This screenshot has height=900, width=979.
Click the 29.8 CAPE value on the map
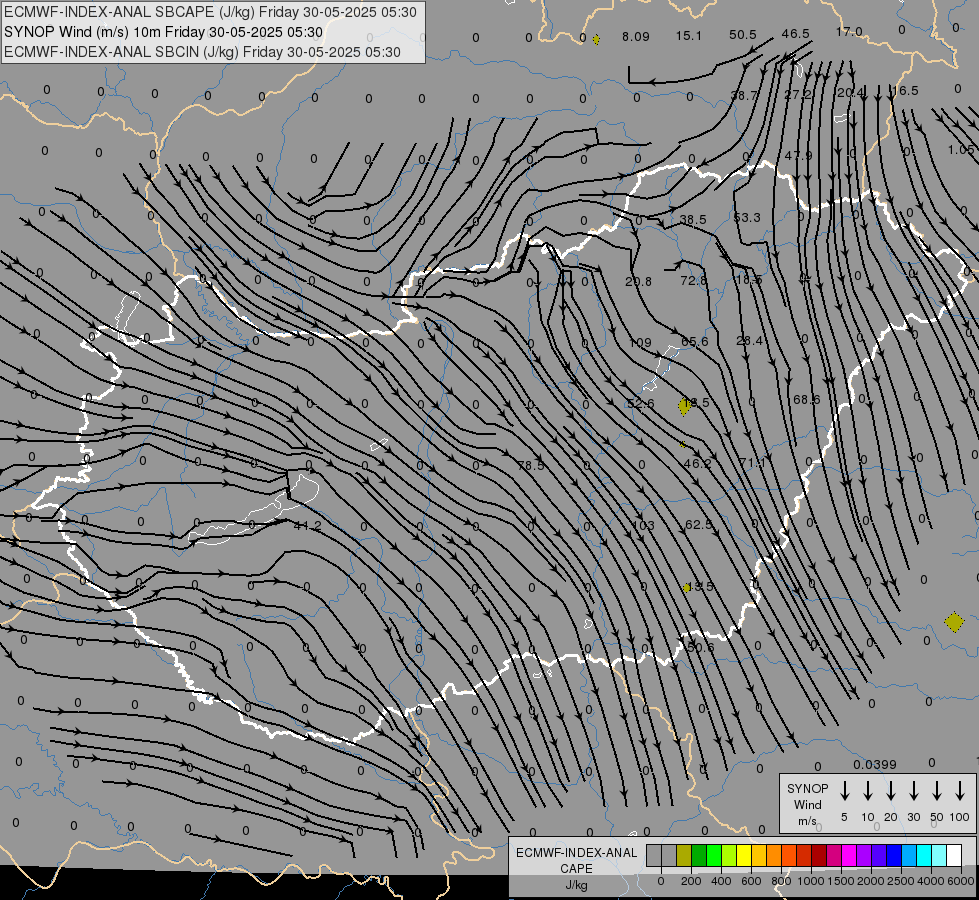[638, 282]
